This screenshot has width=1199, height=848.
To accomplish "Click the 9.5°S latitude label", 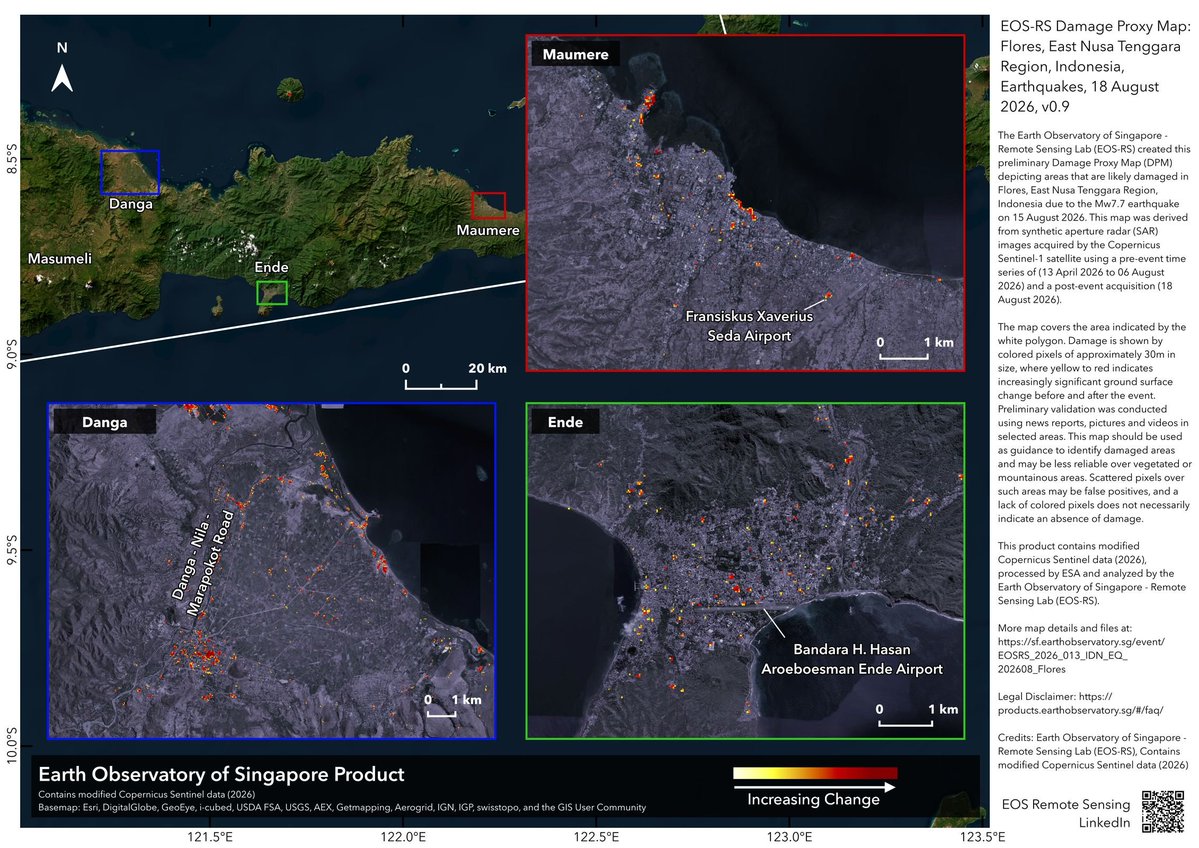I will coord(11,550).
